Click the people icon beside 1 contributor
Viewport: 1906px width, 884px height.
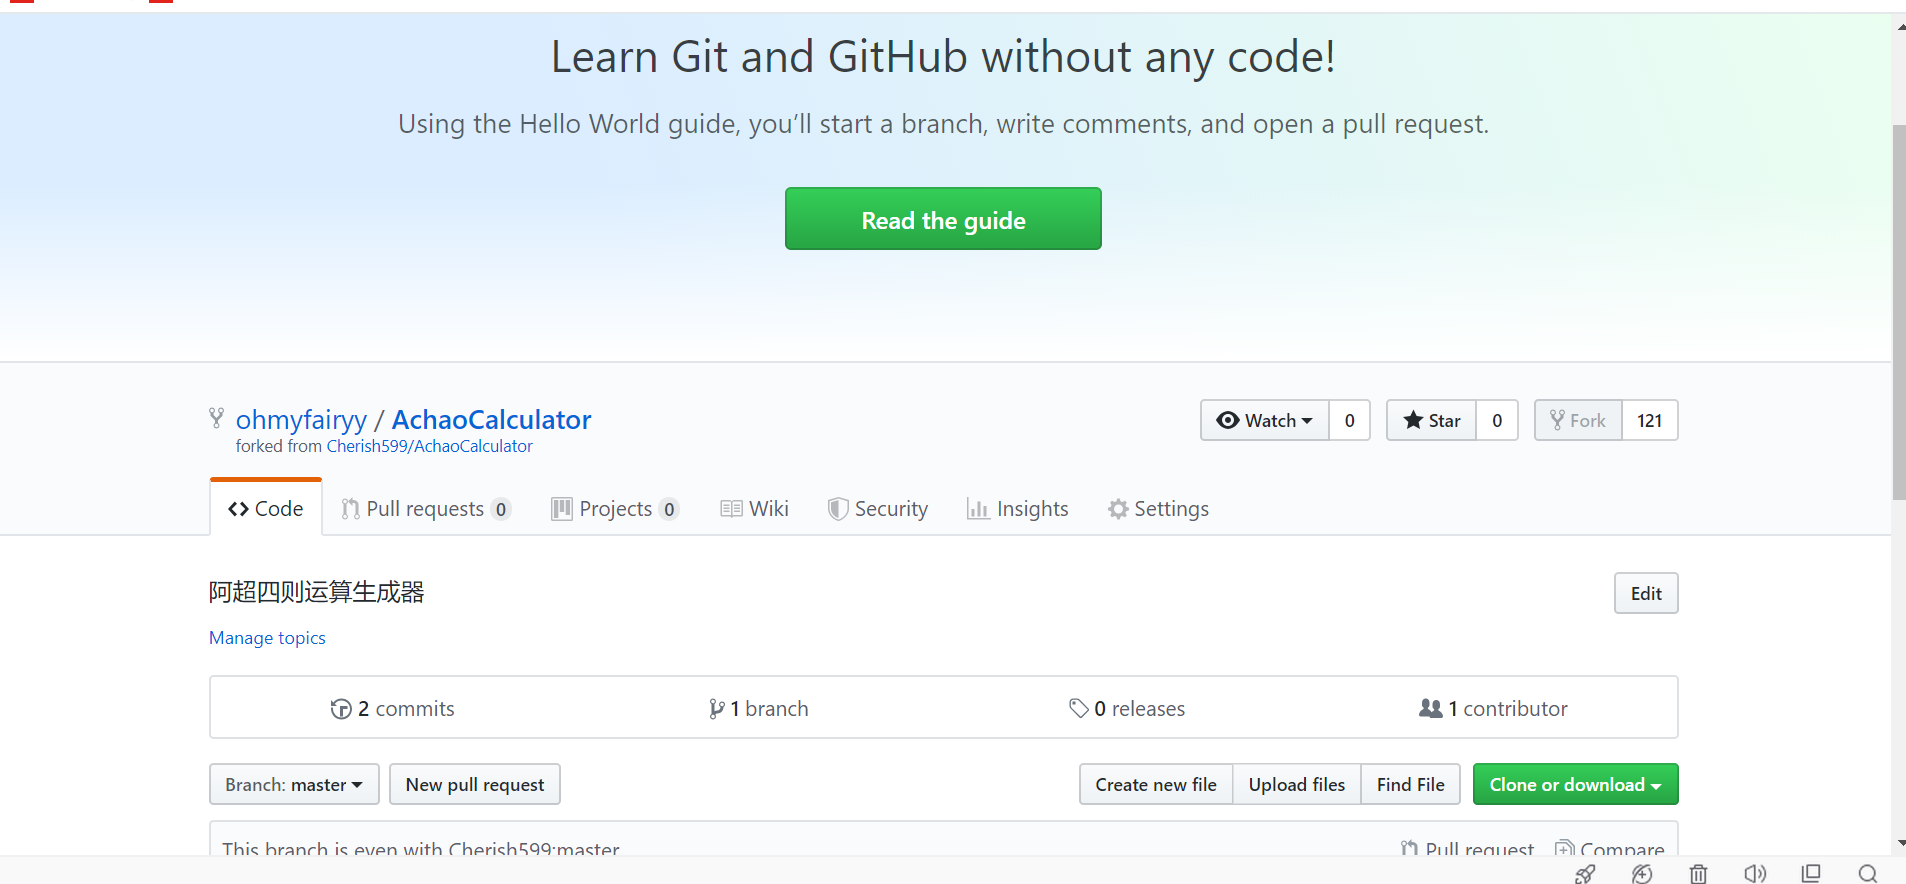tap(1431, 708)
